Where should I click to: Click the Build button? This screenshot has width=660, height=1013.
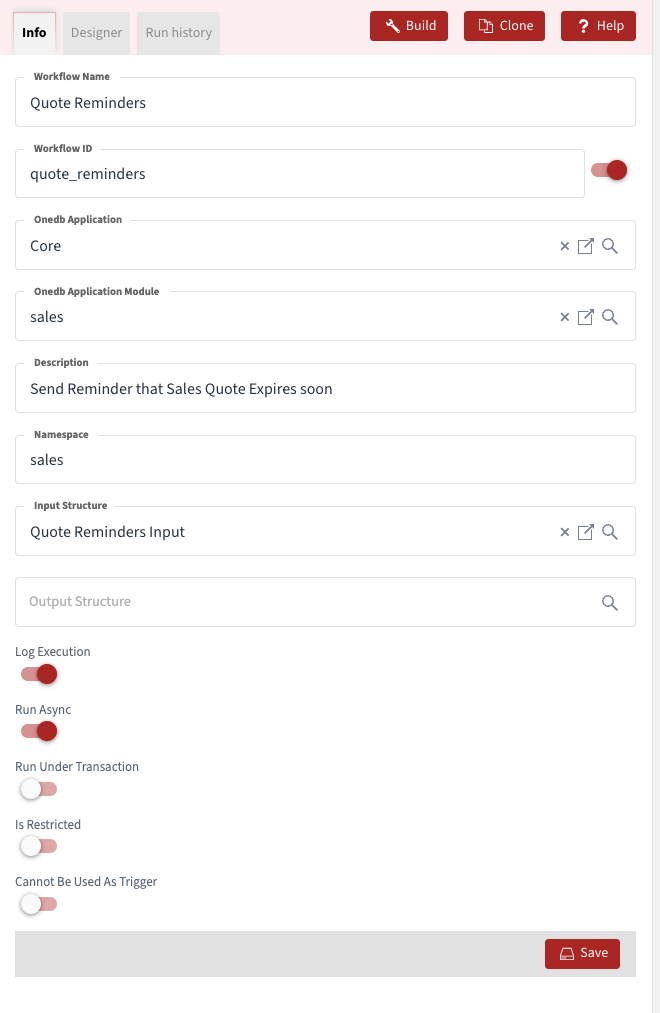(408, 25)
